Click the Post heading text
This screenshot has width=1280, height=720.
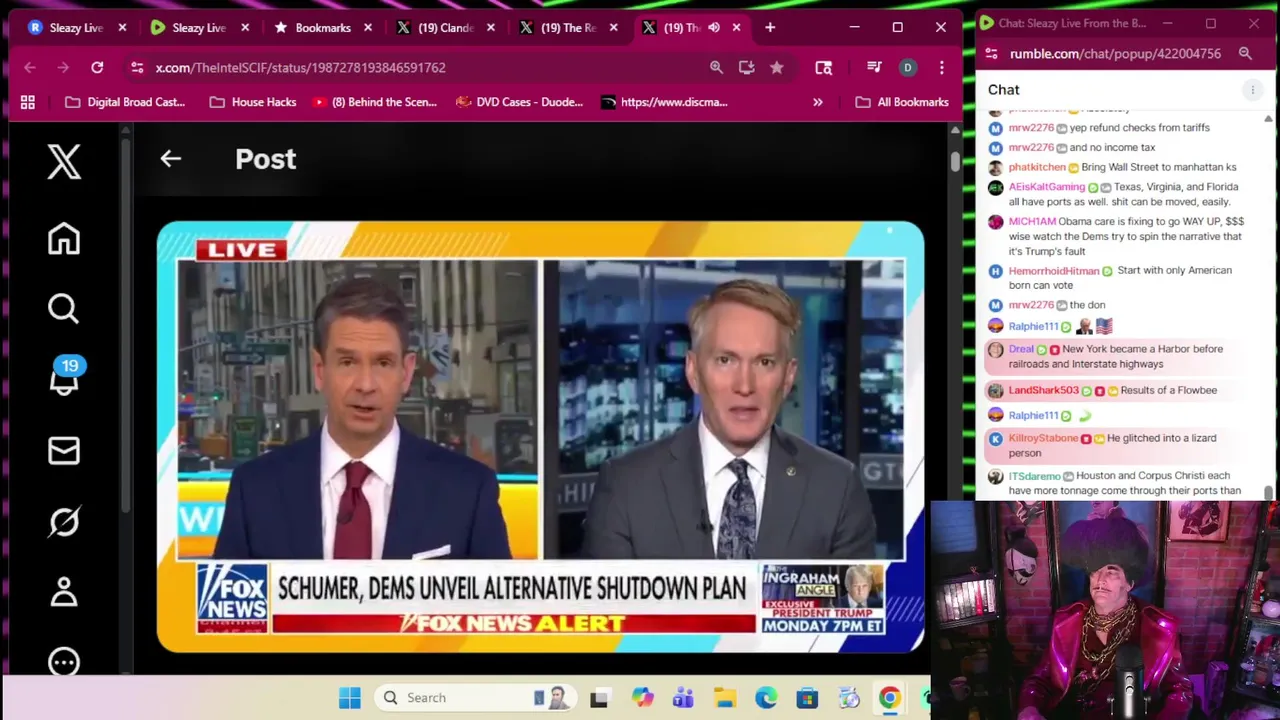266,159
